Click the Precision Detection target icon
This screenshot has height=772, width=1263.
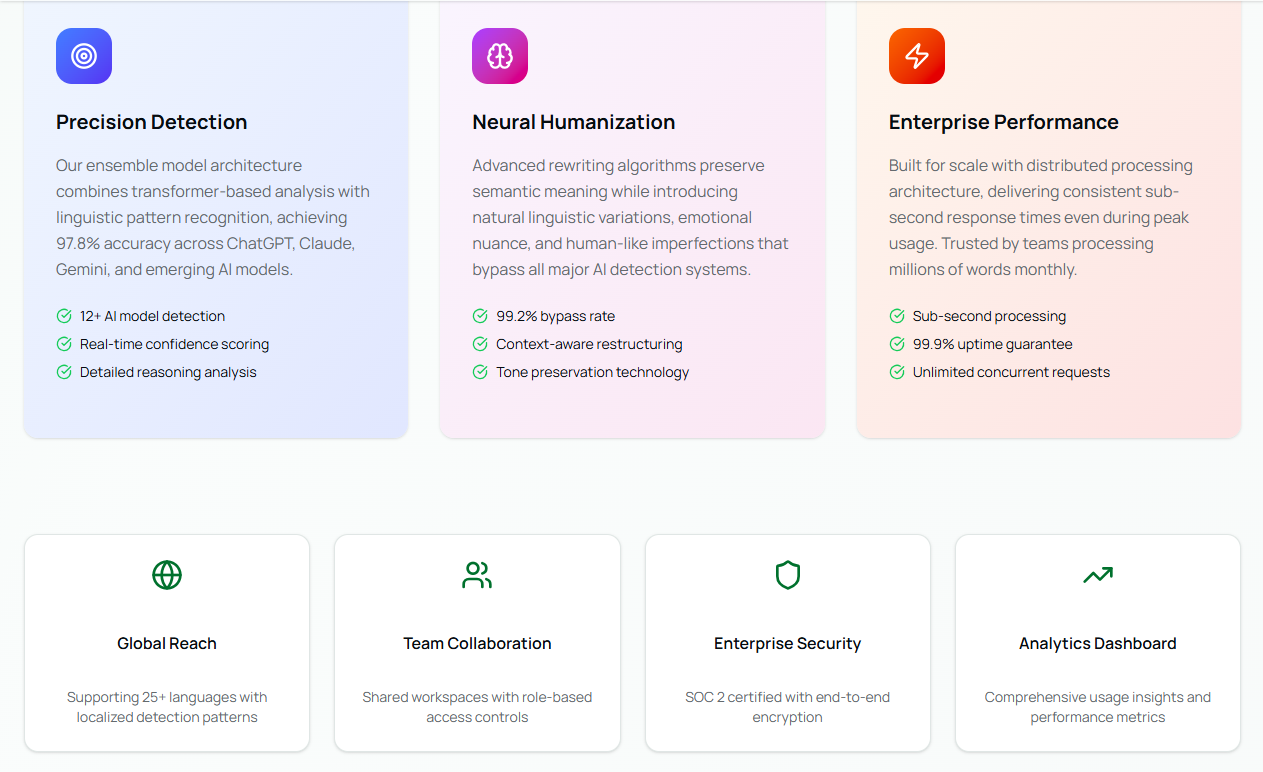[x=84, y=56]
